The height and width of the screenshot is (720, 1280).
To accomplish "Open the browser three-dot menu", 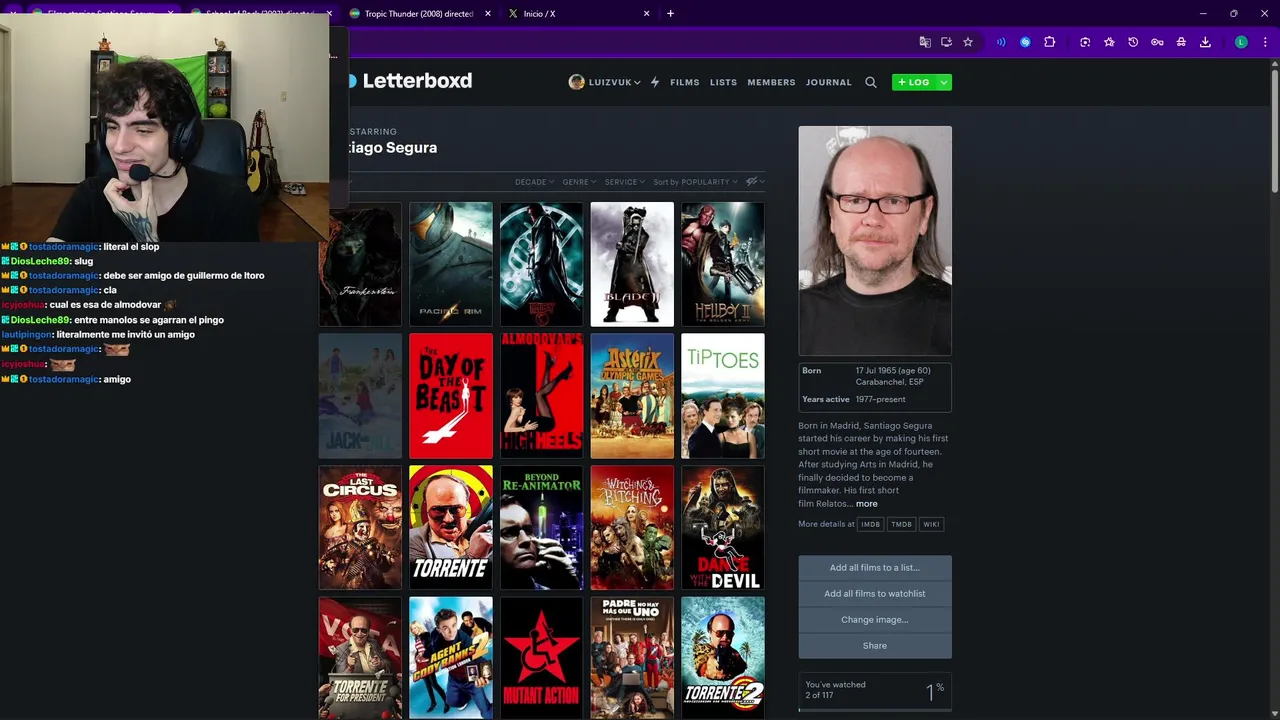I will coord(1265,42).
